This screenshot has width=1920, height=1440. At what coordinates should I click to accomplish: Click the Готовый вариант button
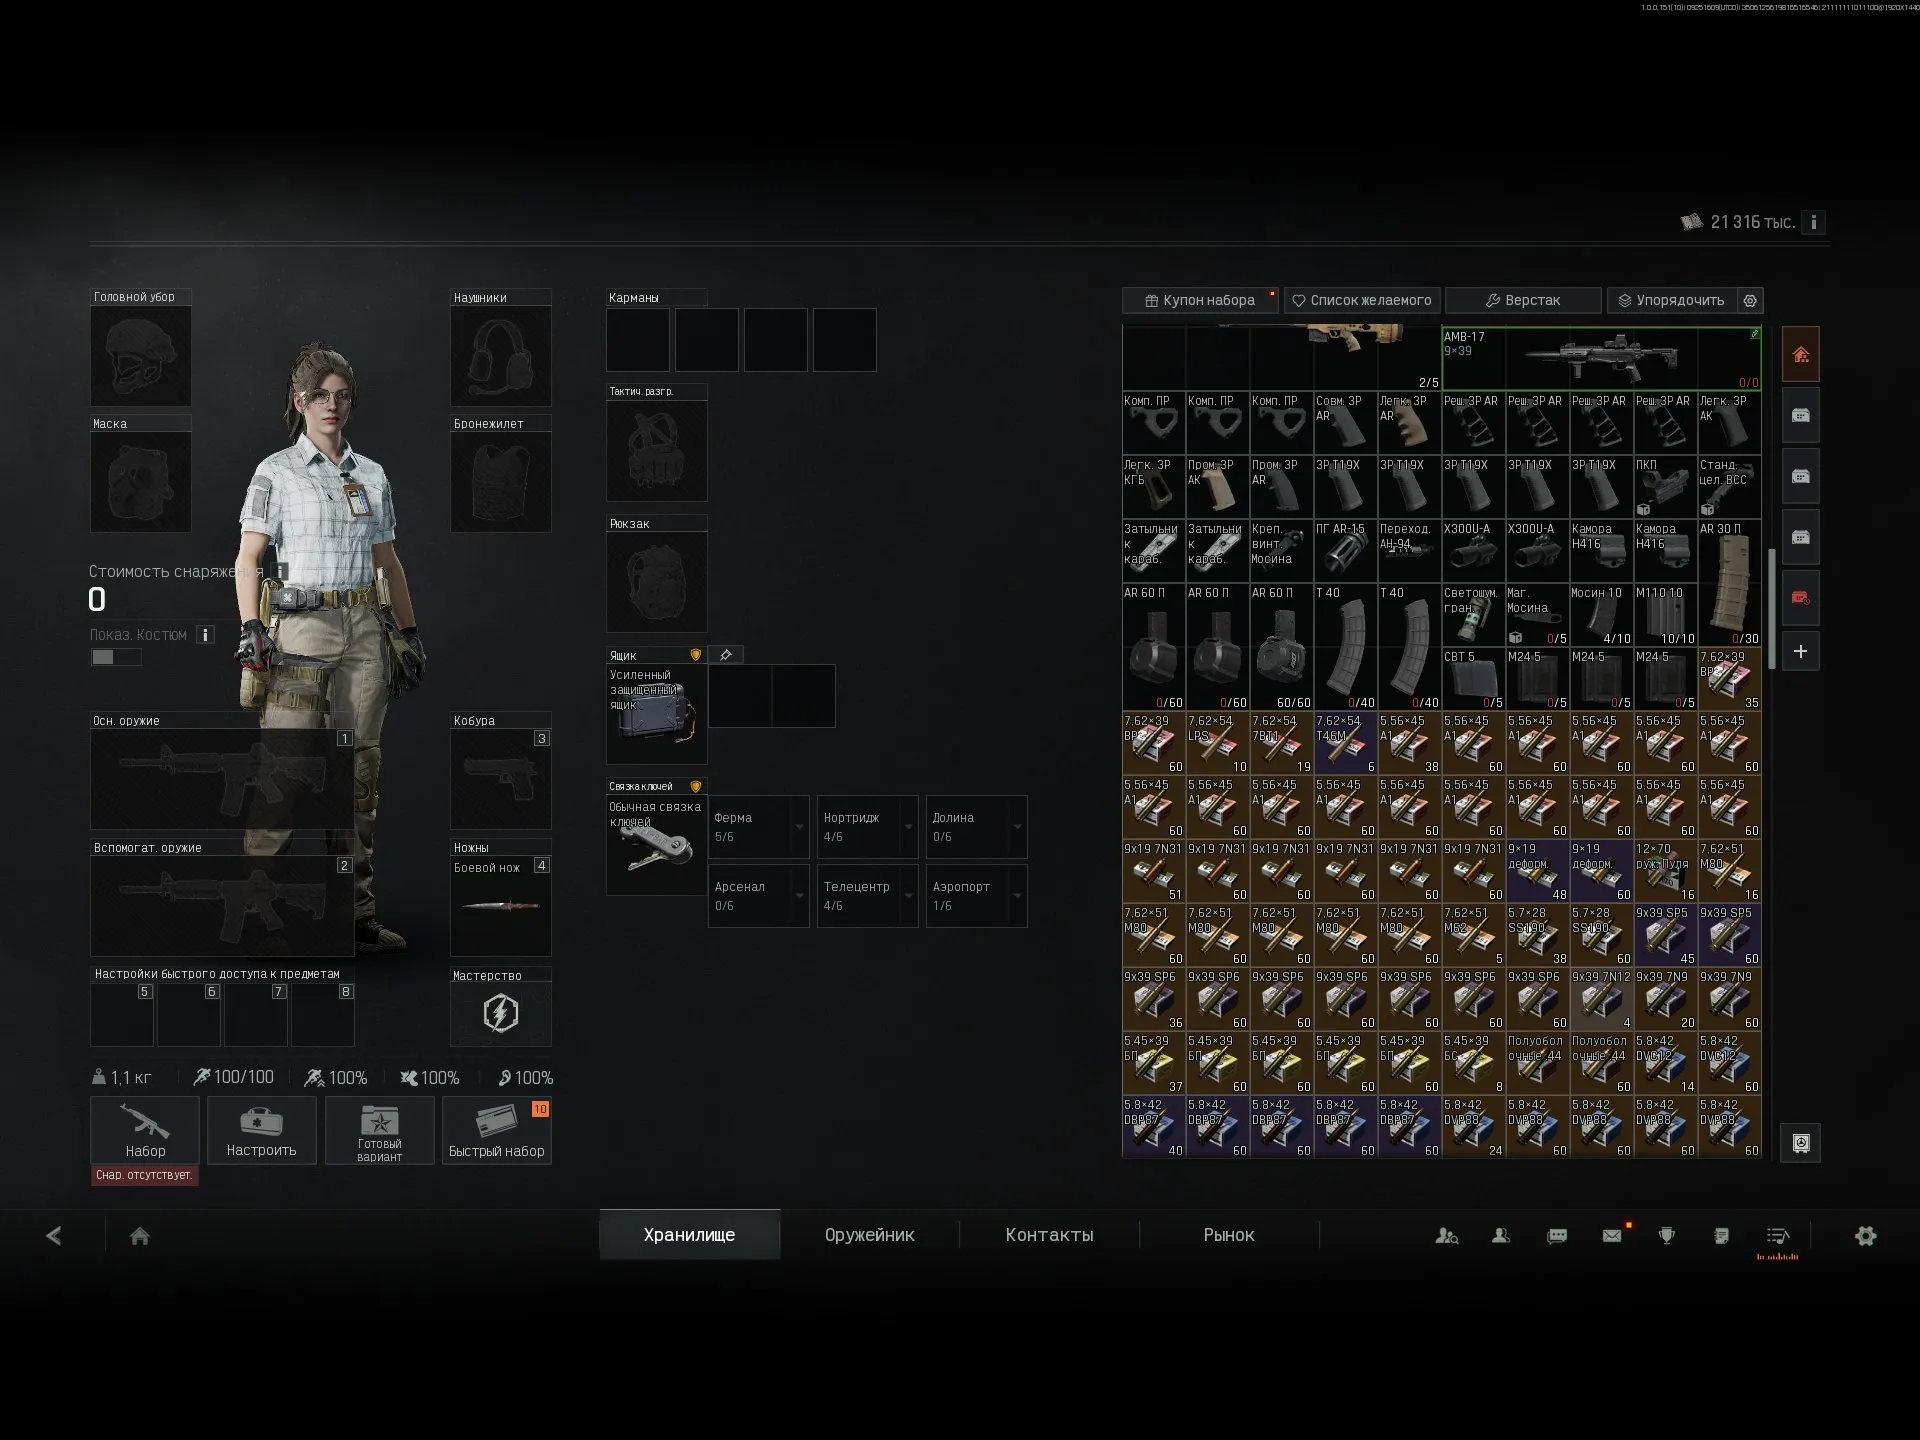click(x=379, y=1130)
